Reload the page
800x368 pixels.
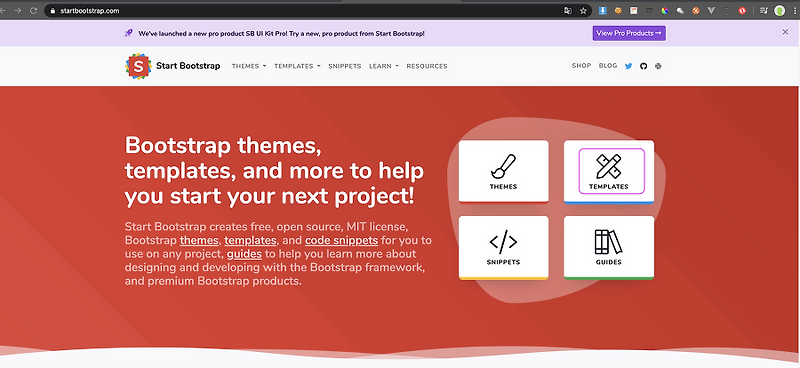(34, 10)
